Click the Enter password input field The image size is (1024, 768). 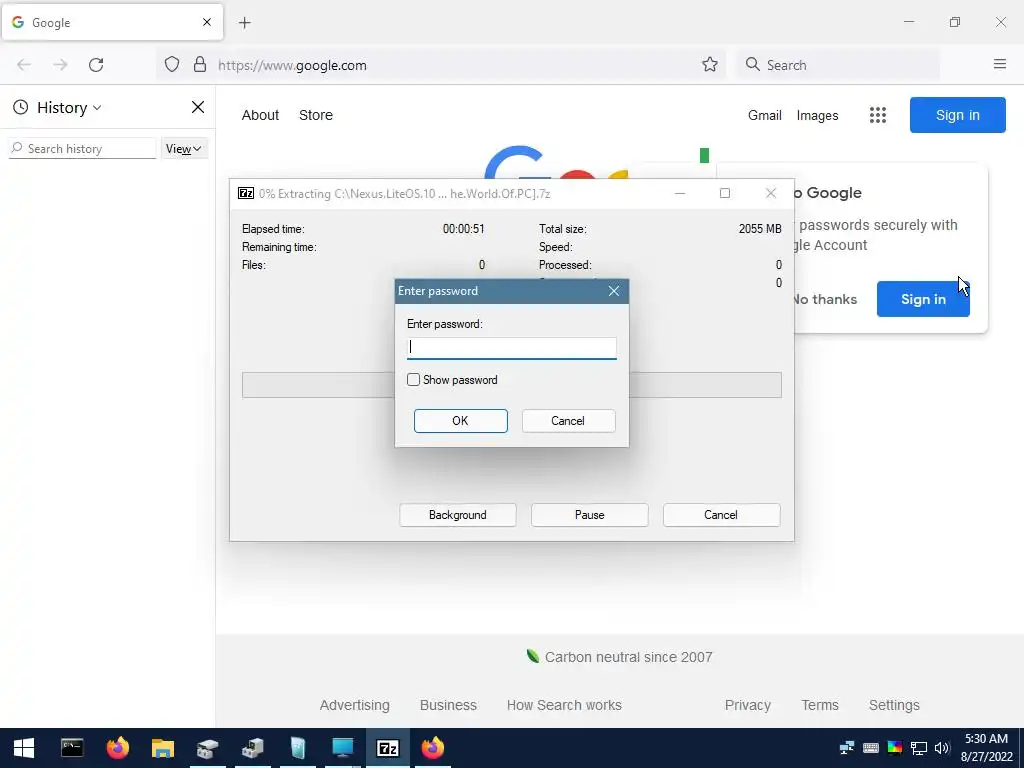511,347
